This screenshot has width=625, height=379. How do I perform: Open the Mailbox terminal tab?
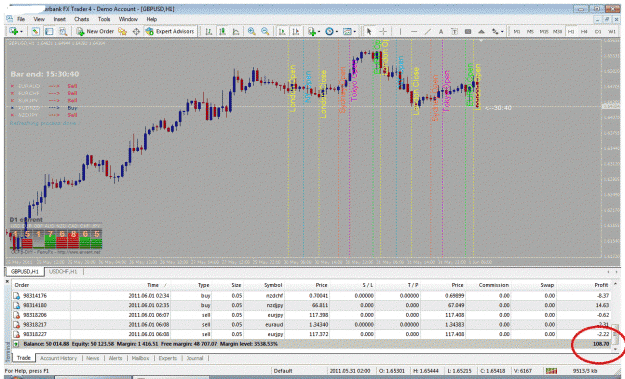pyautogui.click(x=140, y=358)
